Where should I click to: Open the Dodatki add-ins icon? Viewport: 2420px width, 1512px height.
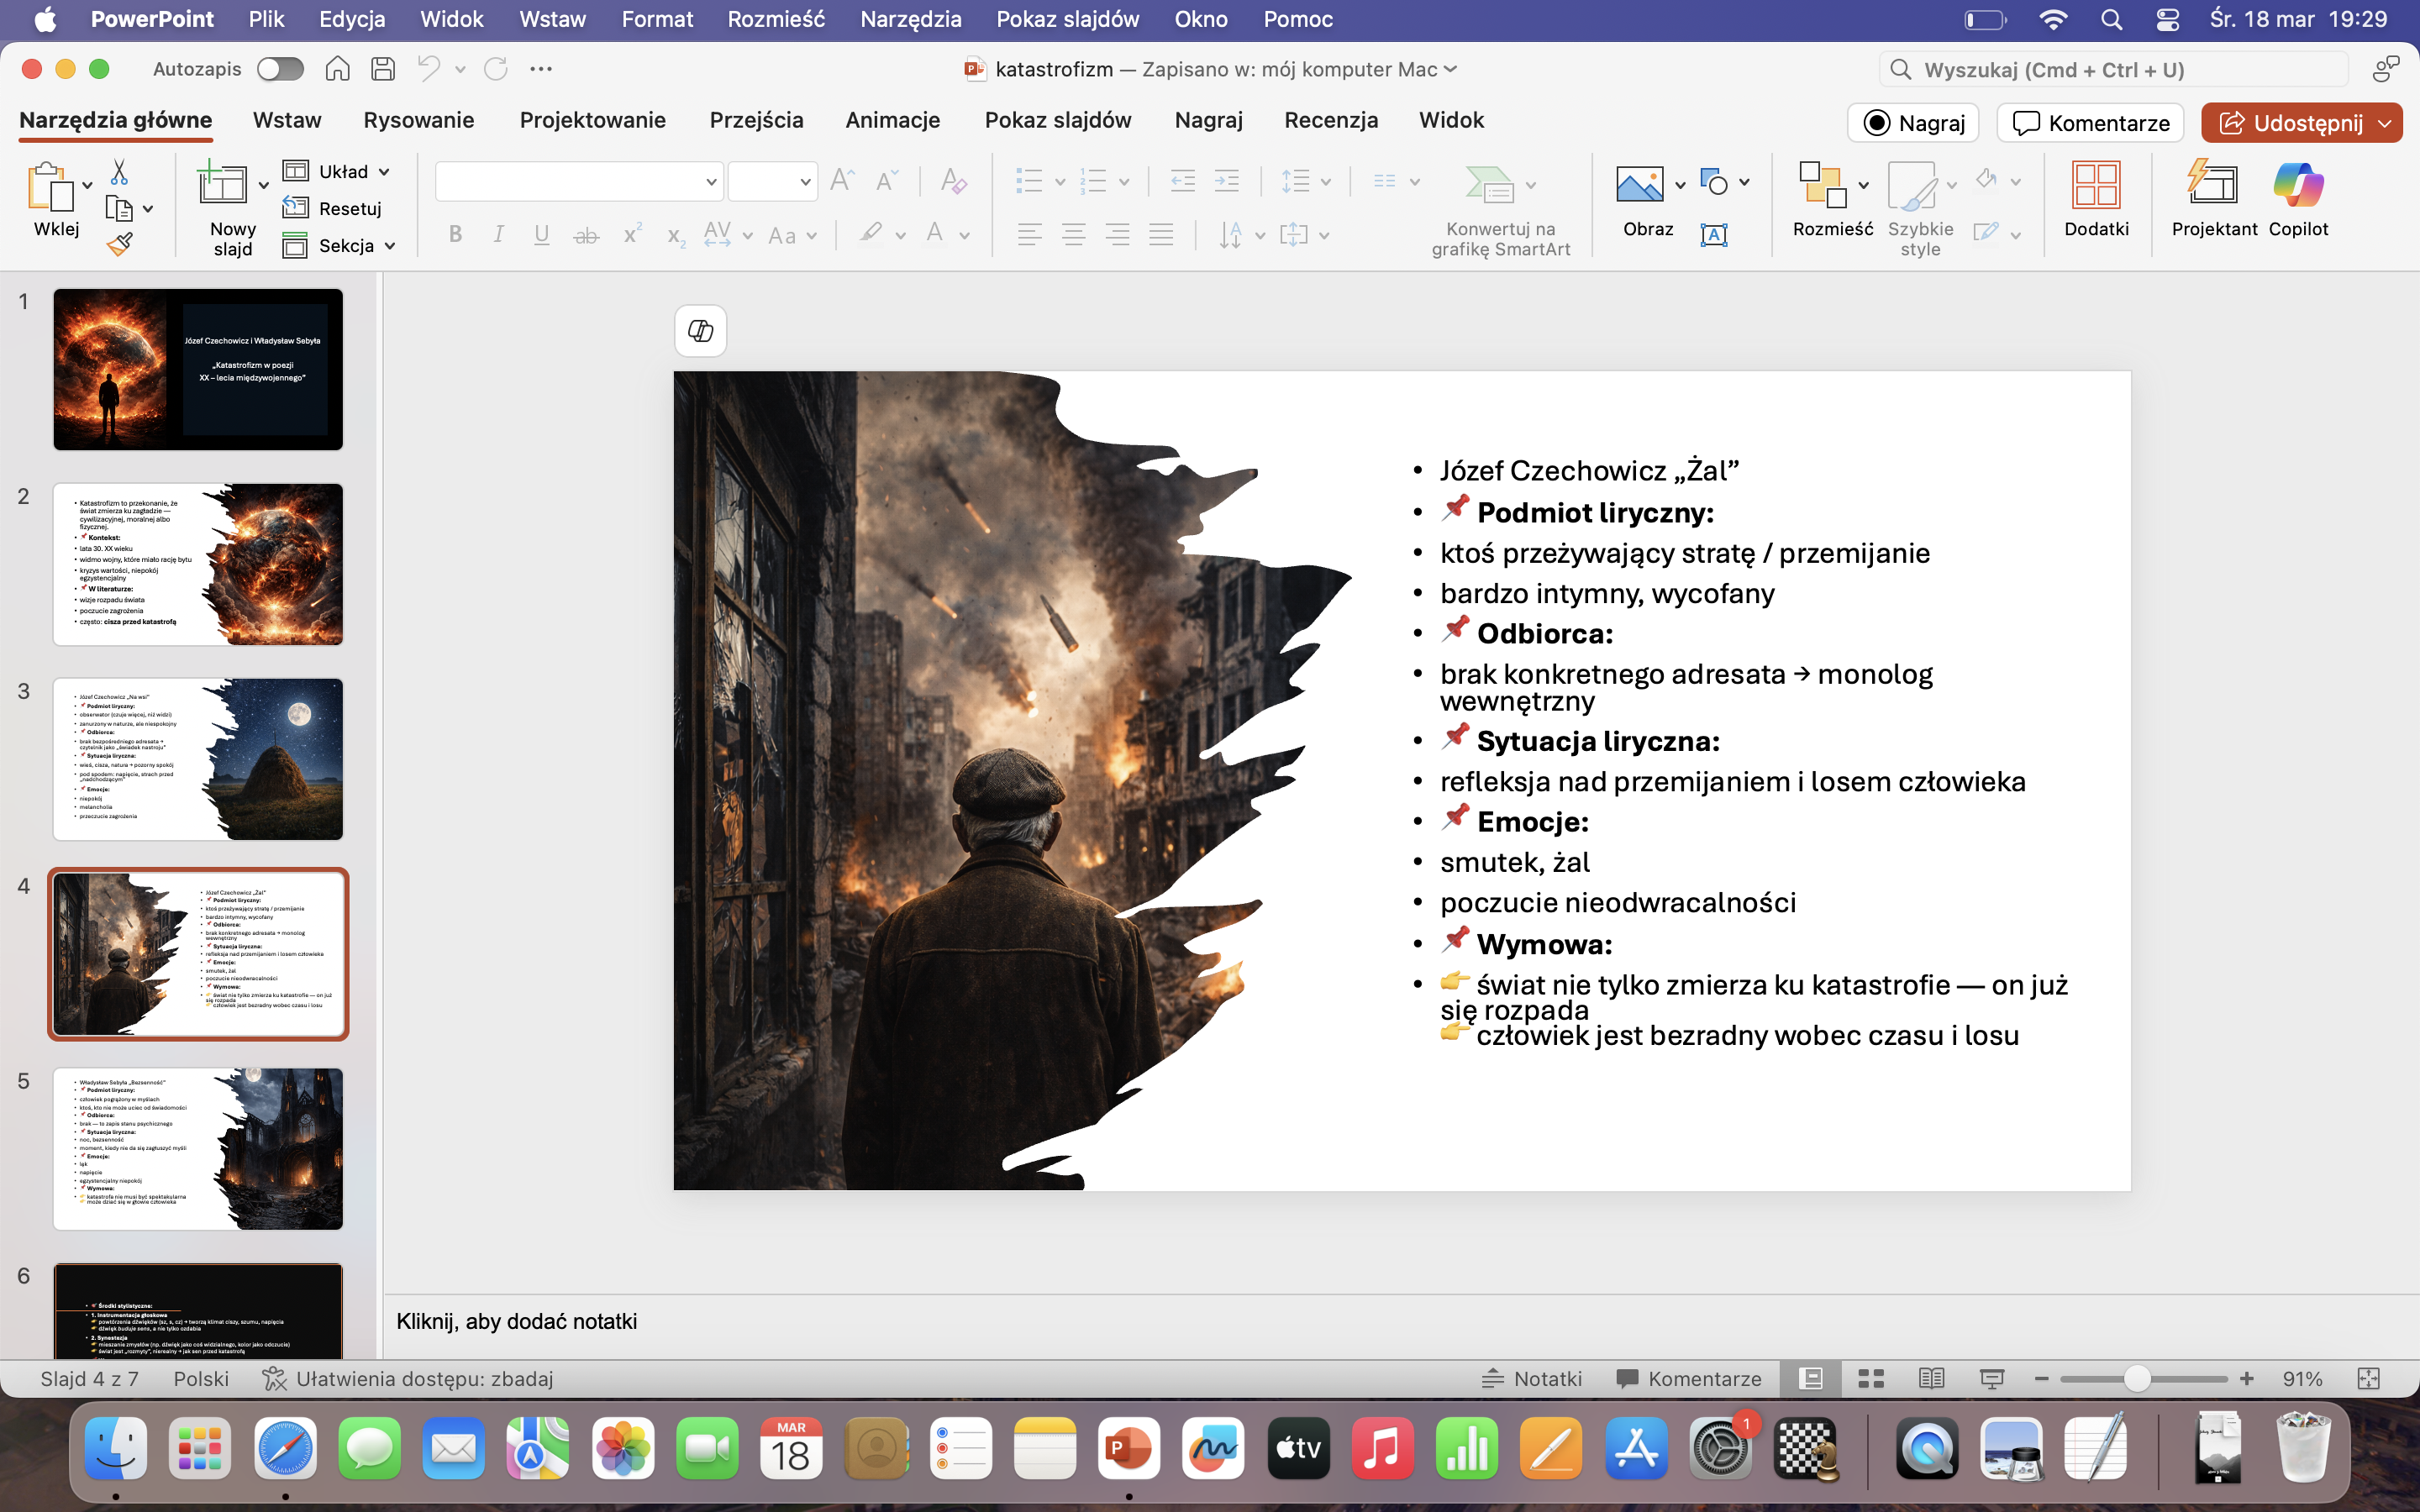(2095, 198)
